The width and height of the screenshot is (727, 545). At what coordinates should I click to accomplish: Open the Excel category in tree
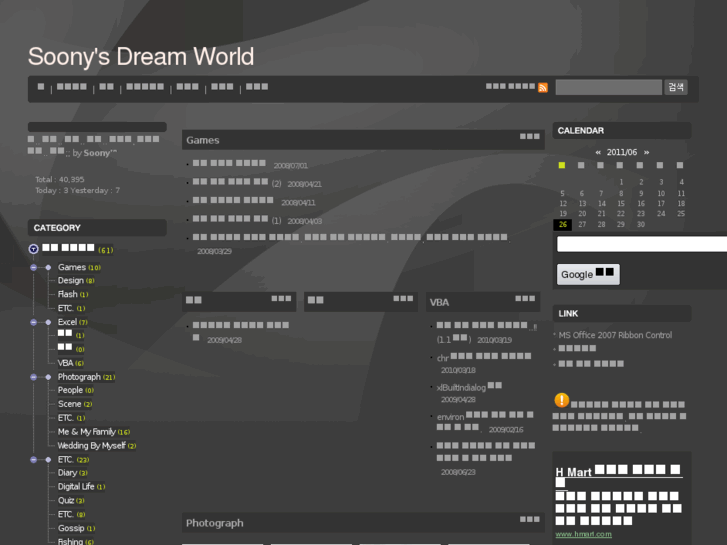[67, 322]
